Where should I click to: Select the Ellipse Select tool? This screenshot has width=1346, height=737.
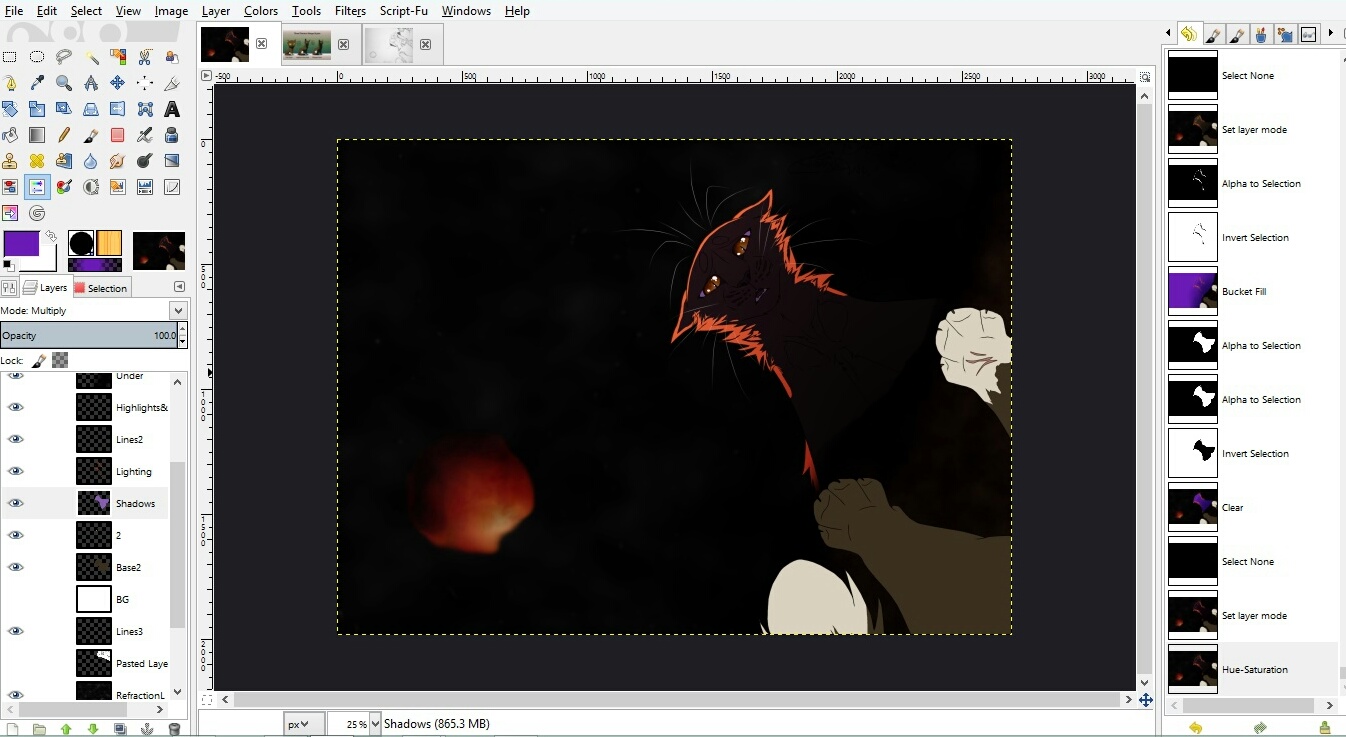tap(37, 57)
